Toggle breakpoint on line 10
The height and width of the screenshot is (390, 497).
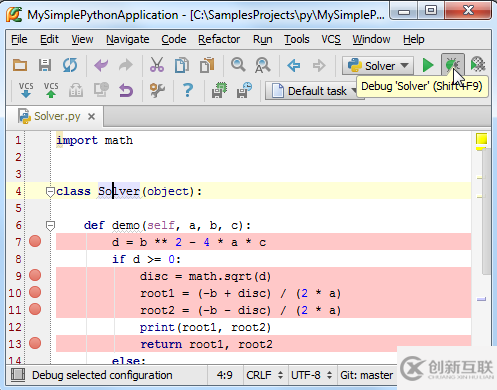(x=35, y=292)
